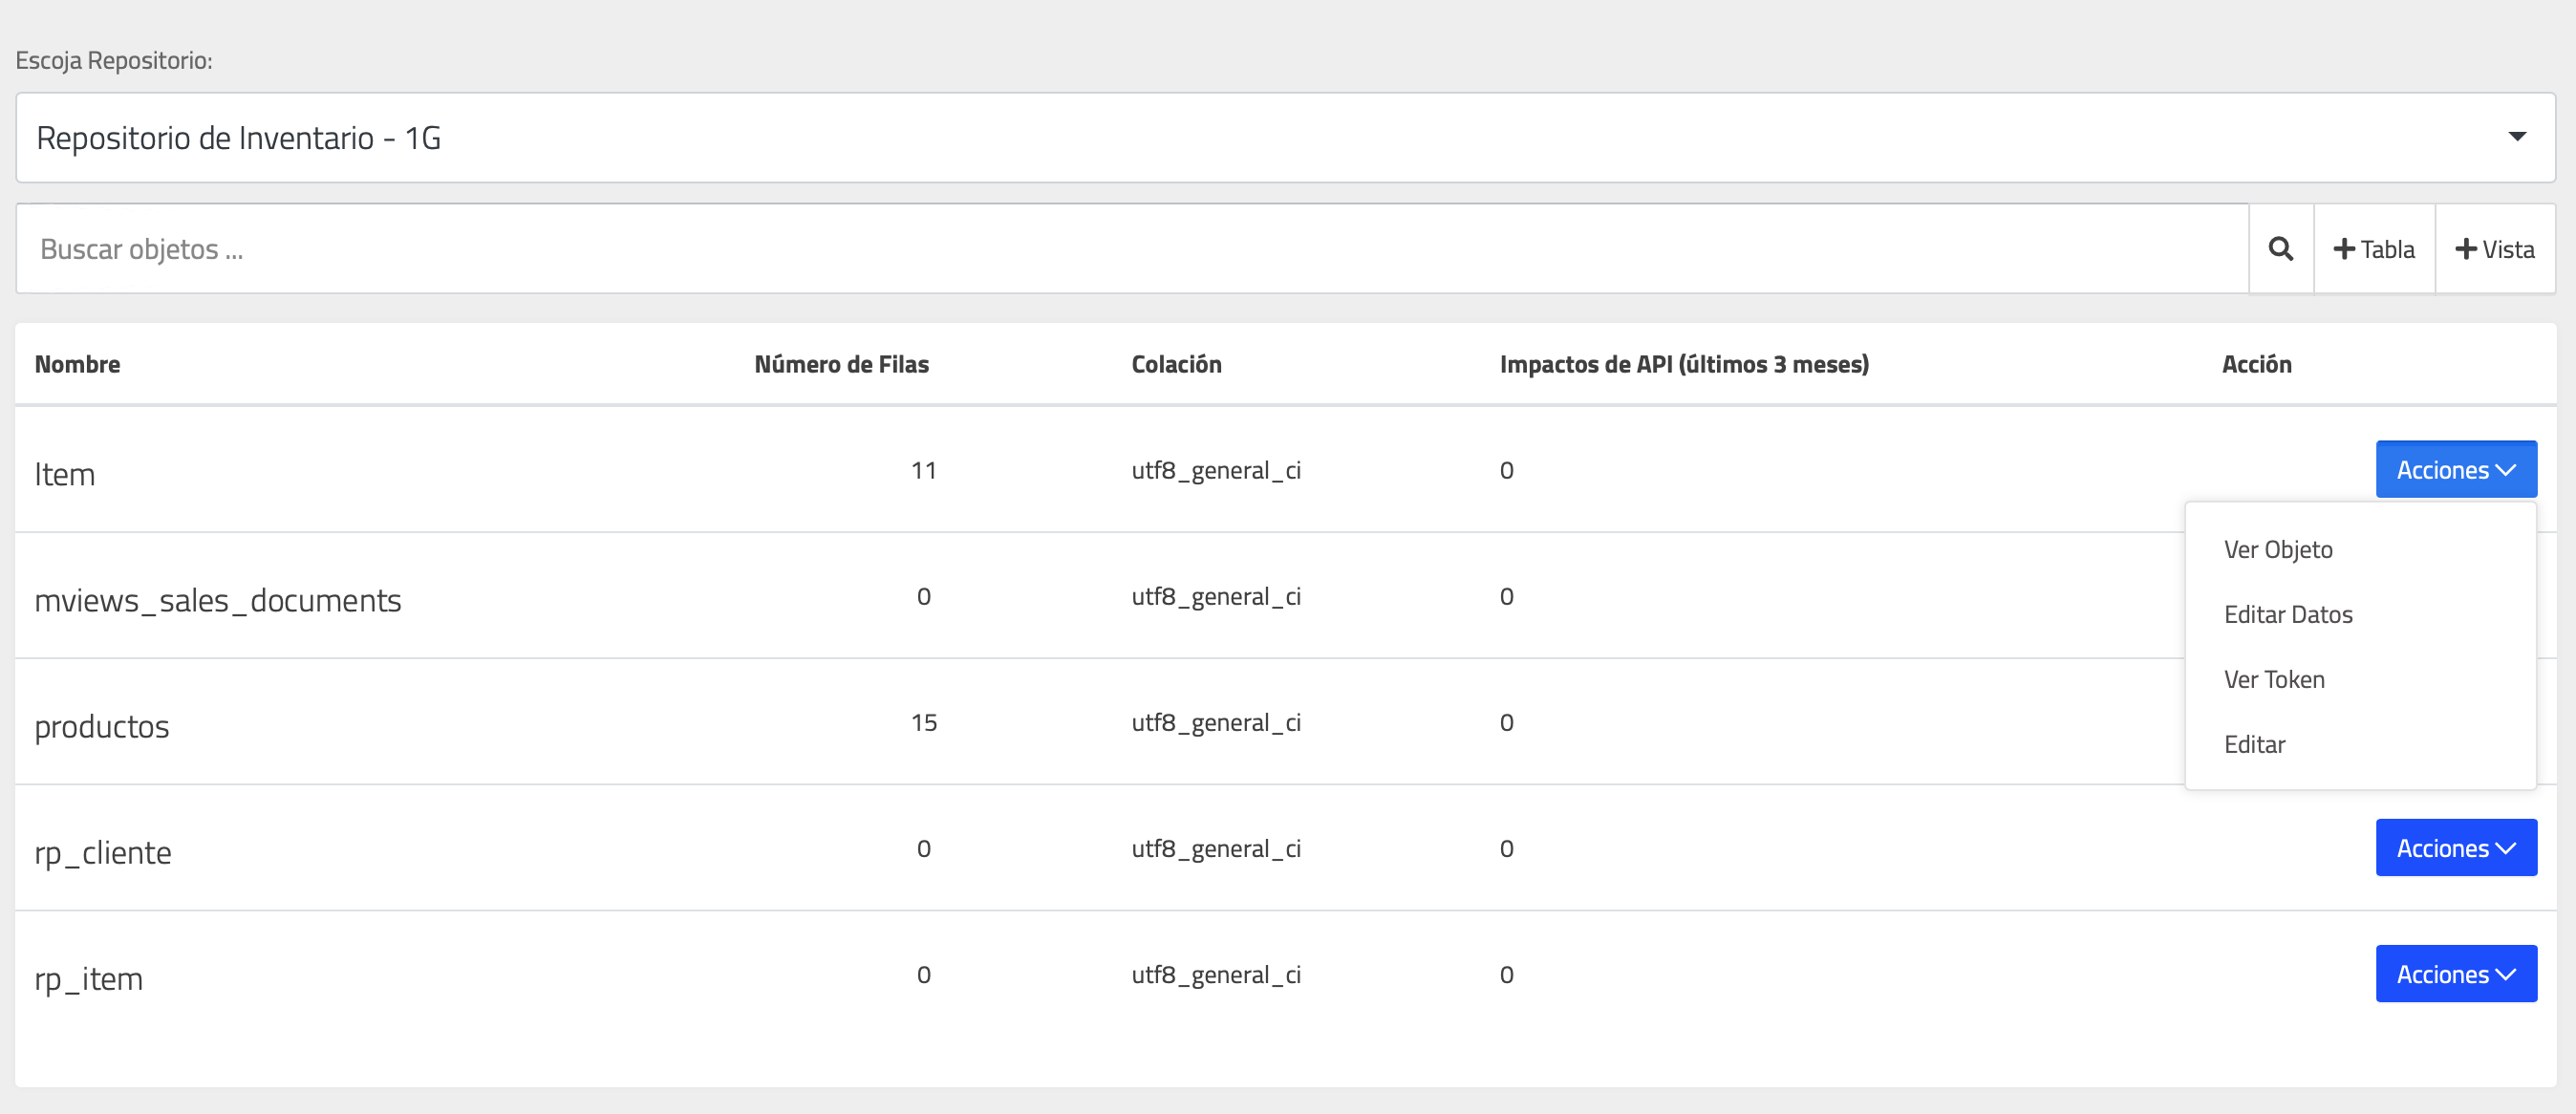The image size is (2576, 1114).
Task: Click the Número de Filas column header
Action: (x=841, y=364)
